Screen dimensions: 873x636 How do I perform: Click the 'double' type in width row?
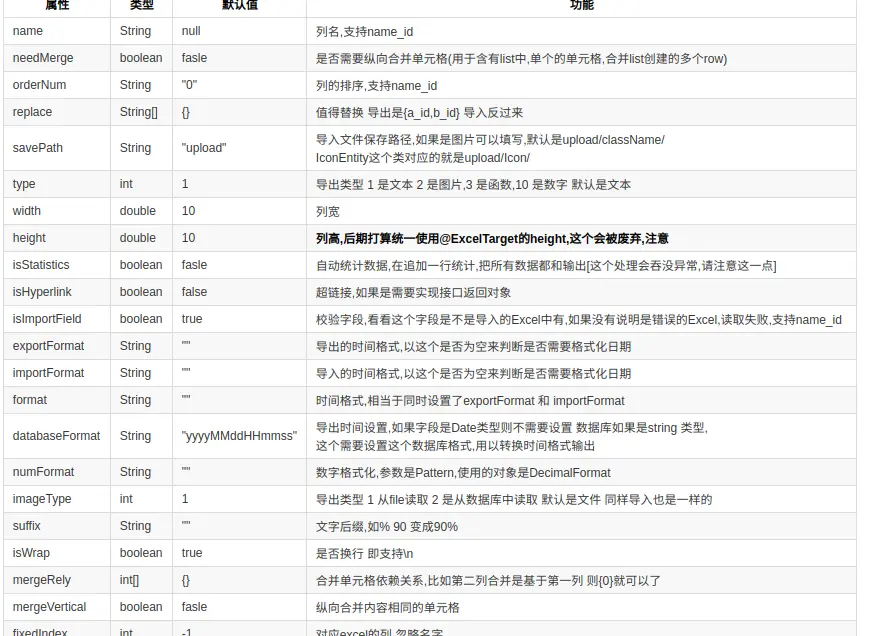(x=138, y=211)
